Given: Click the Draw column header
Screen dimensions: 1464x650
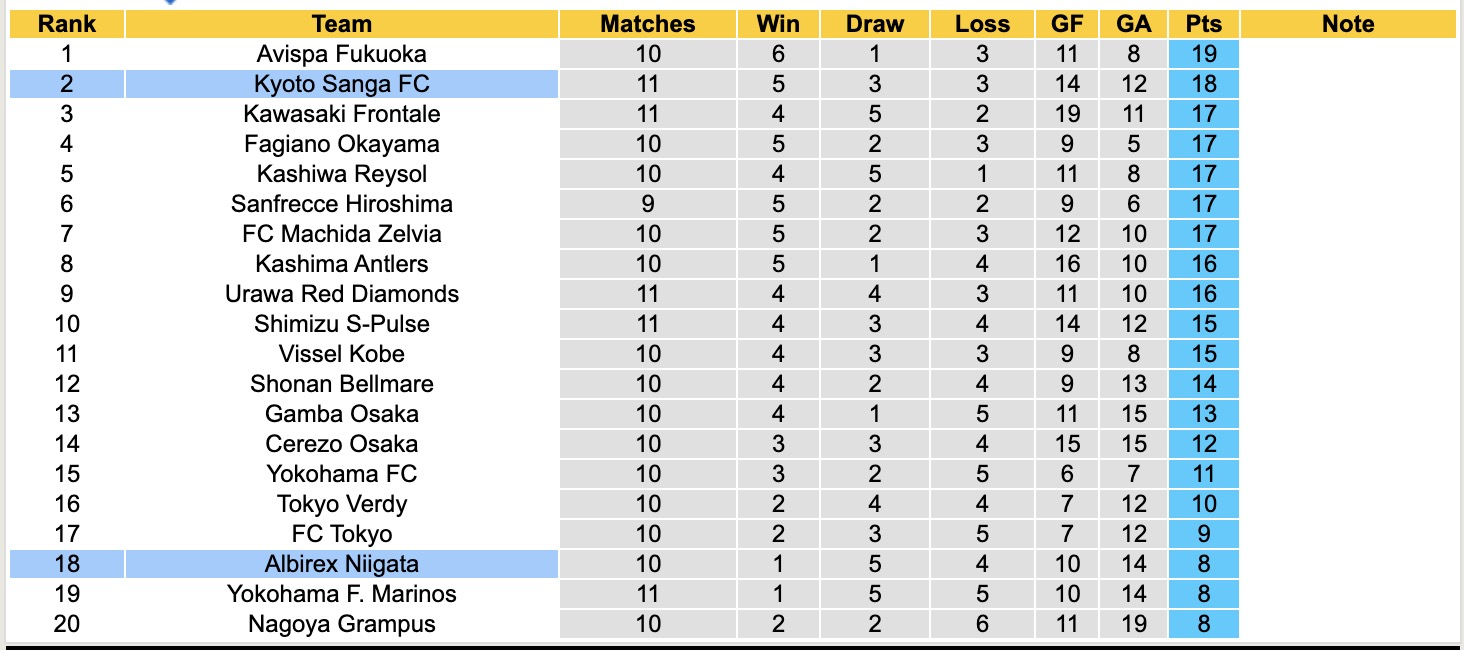Looking at the screenshot, I should [874, 24].
